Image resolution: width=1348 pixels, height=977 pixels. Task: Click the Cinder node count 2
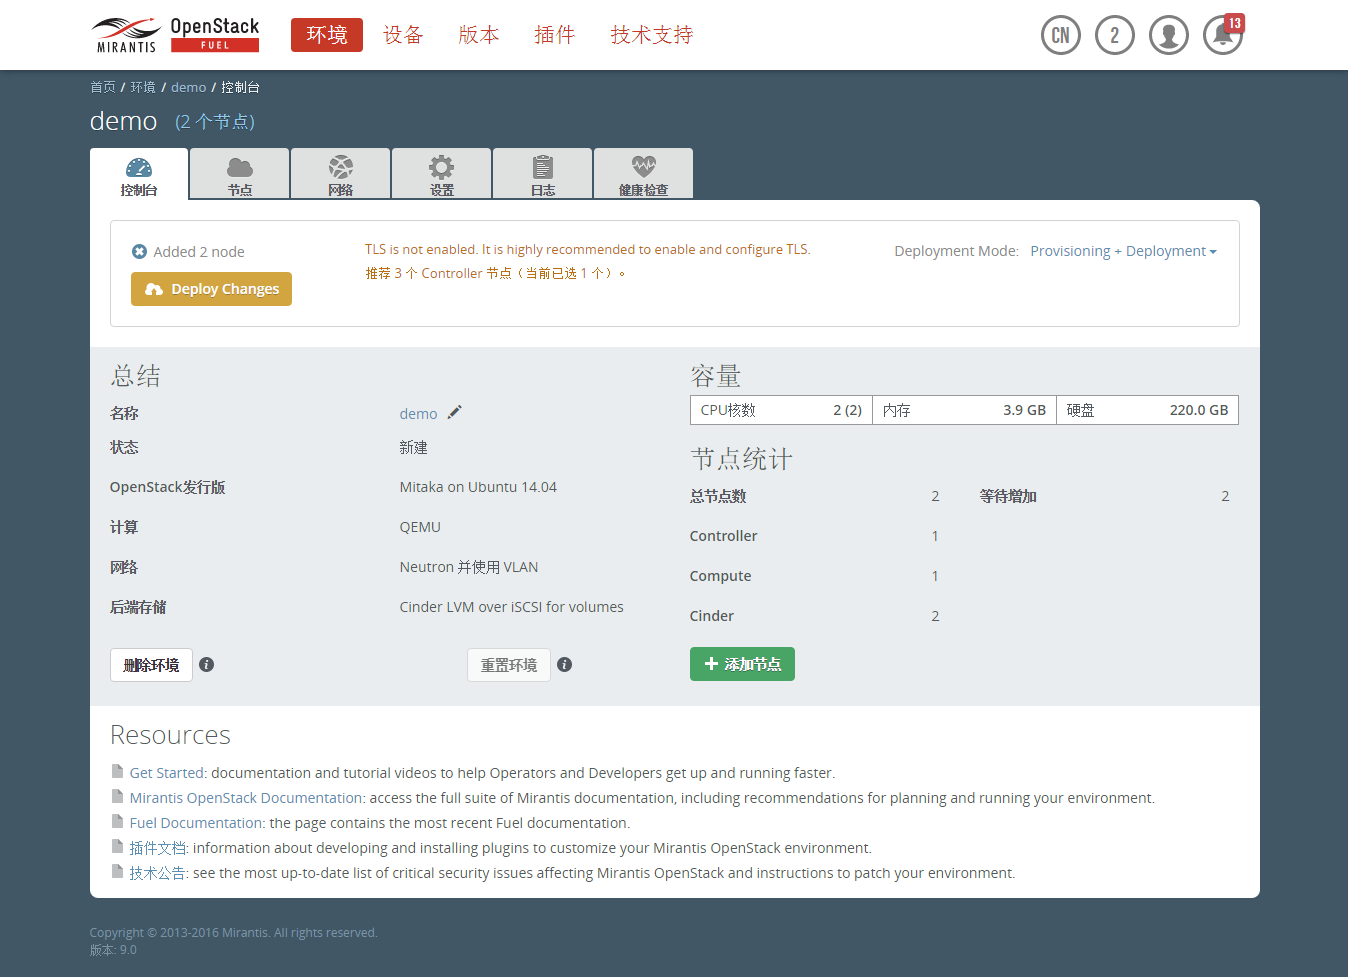tap(935, 616)
